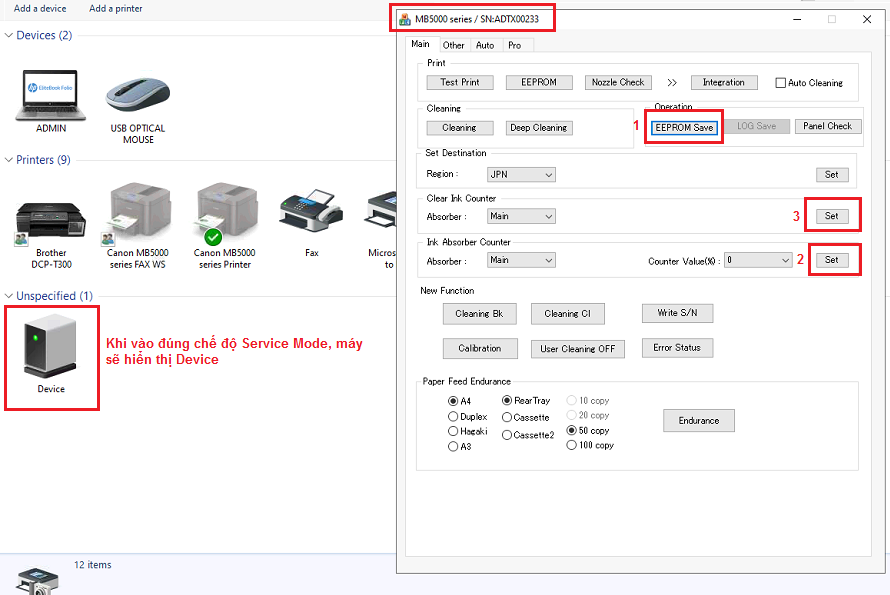Minimize the MB5000 series window

[797, 19]
